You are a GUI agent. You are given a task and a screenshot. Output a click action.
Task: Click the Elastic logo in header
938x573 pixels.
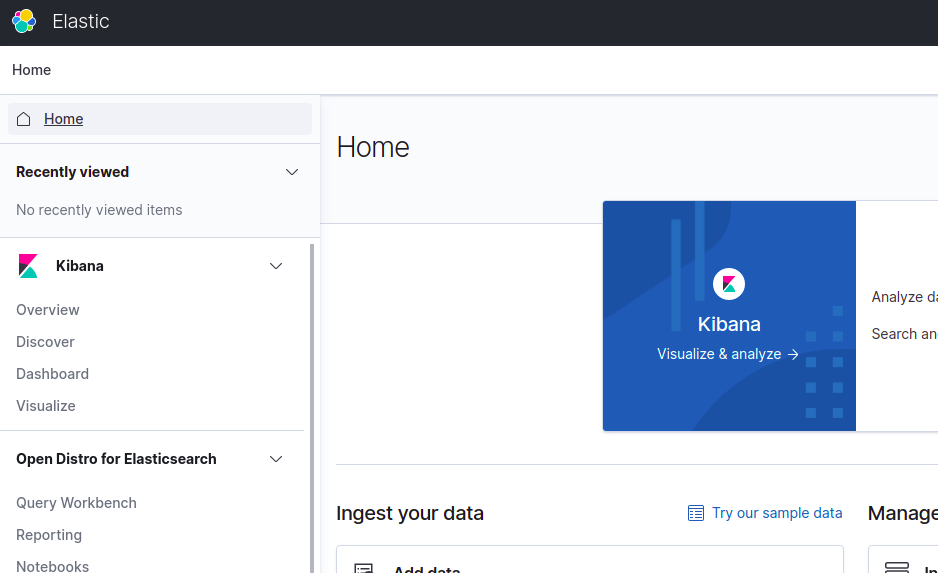tap(24, 22)
